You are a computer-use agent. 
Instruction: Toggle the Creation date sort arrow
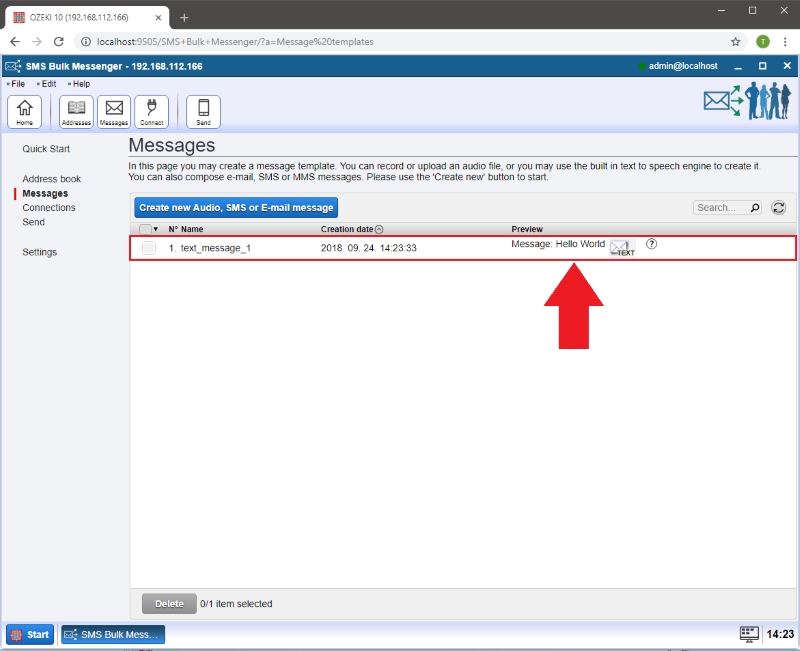(x=379, y=229)
